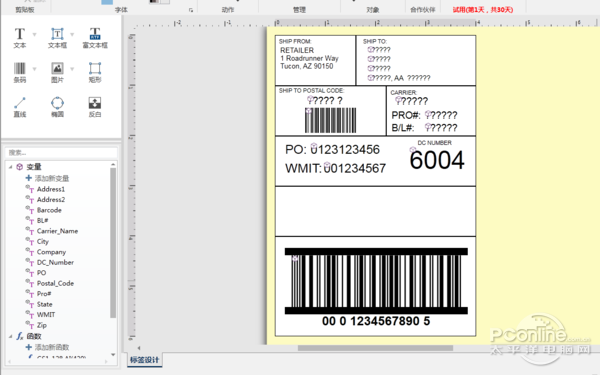Select the Rectangle (矩形) tool
This screenshot has height=375, width=600.
point(95,72)
